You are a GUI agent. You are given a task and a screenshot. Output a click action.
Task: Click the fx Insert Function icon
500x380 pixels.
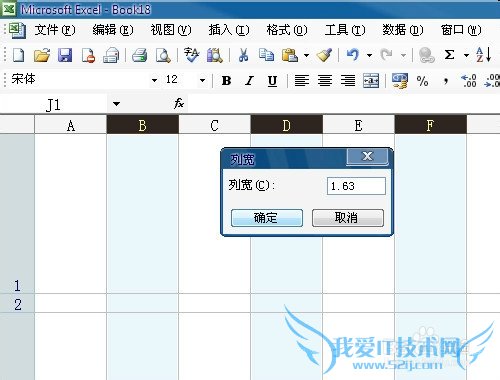click(x=179, y=103)
